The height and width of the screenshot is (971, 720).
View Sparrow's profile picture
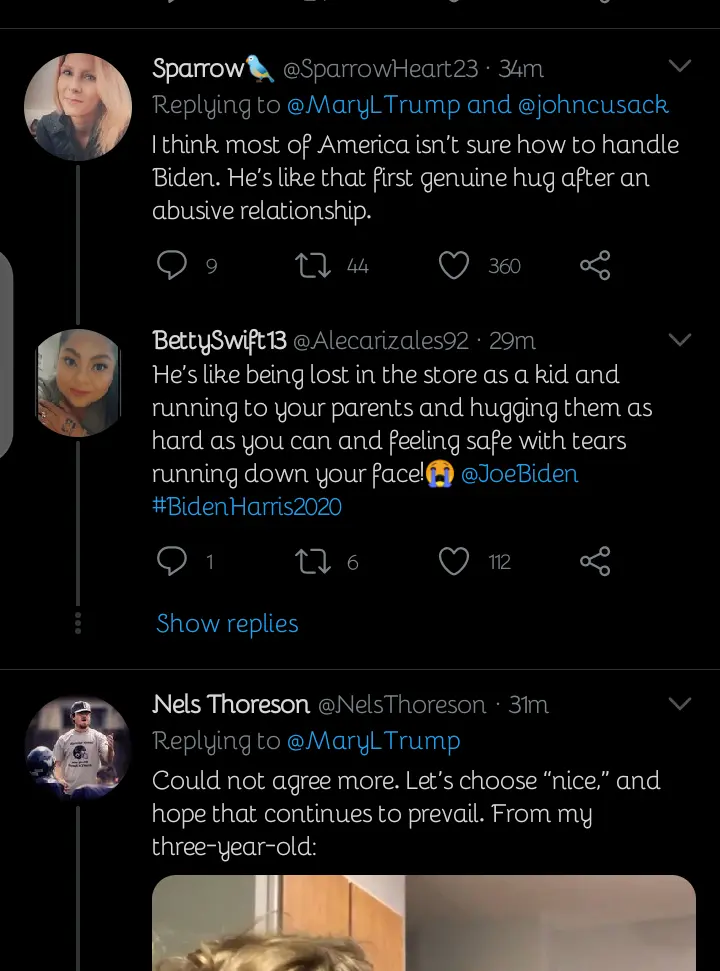78,107
